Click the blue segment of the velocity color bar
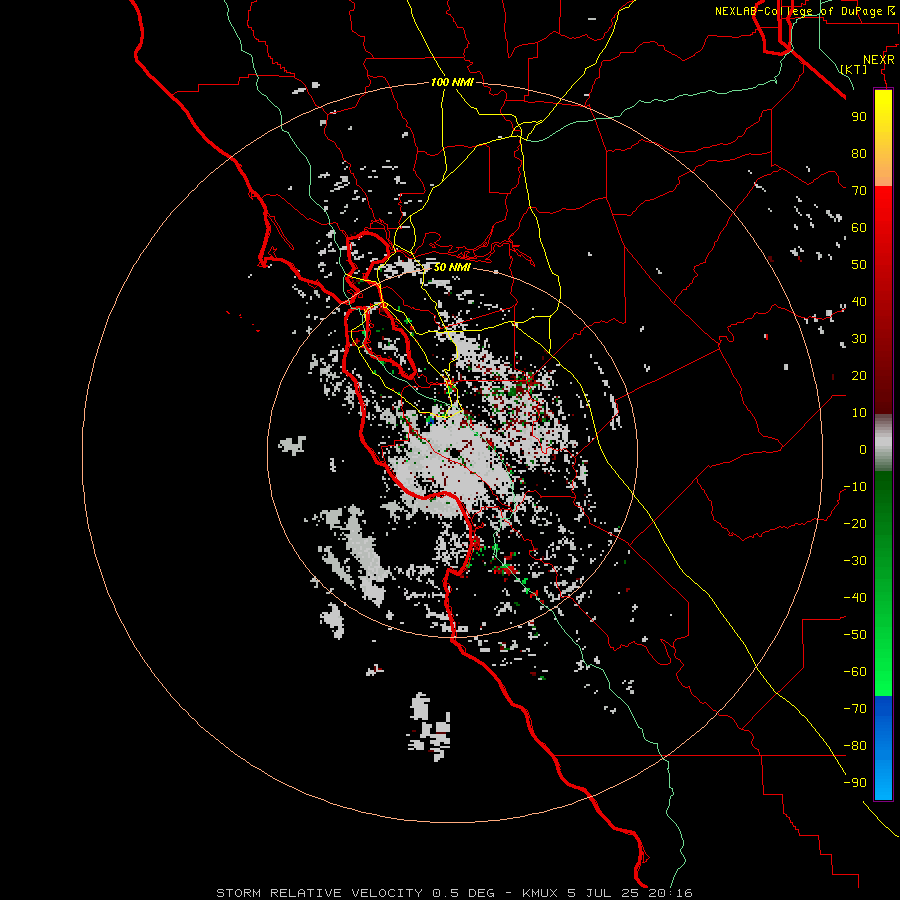 pos(883,748)
